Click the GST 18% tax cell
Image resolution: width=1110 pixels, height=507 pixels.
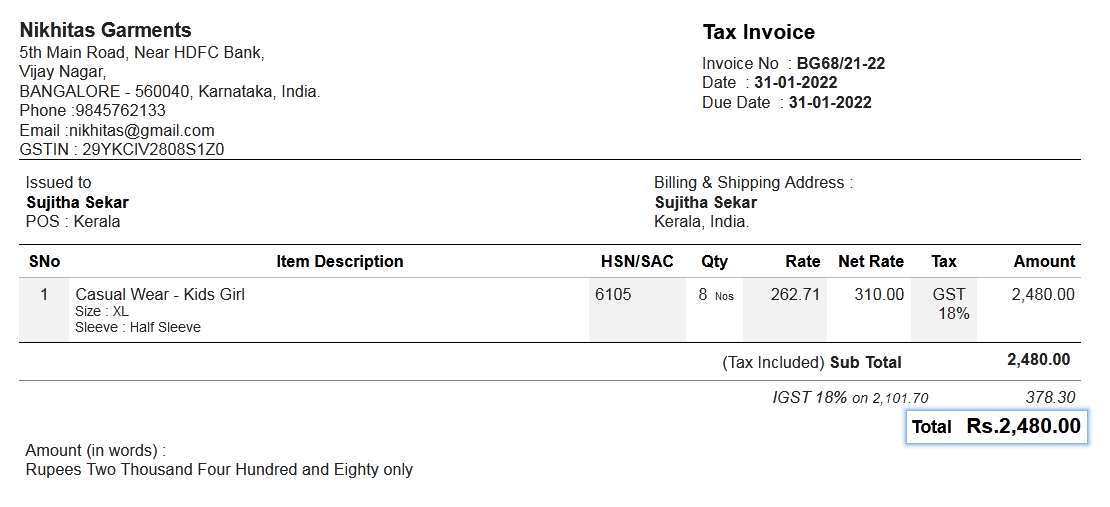click(944, 310)
